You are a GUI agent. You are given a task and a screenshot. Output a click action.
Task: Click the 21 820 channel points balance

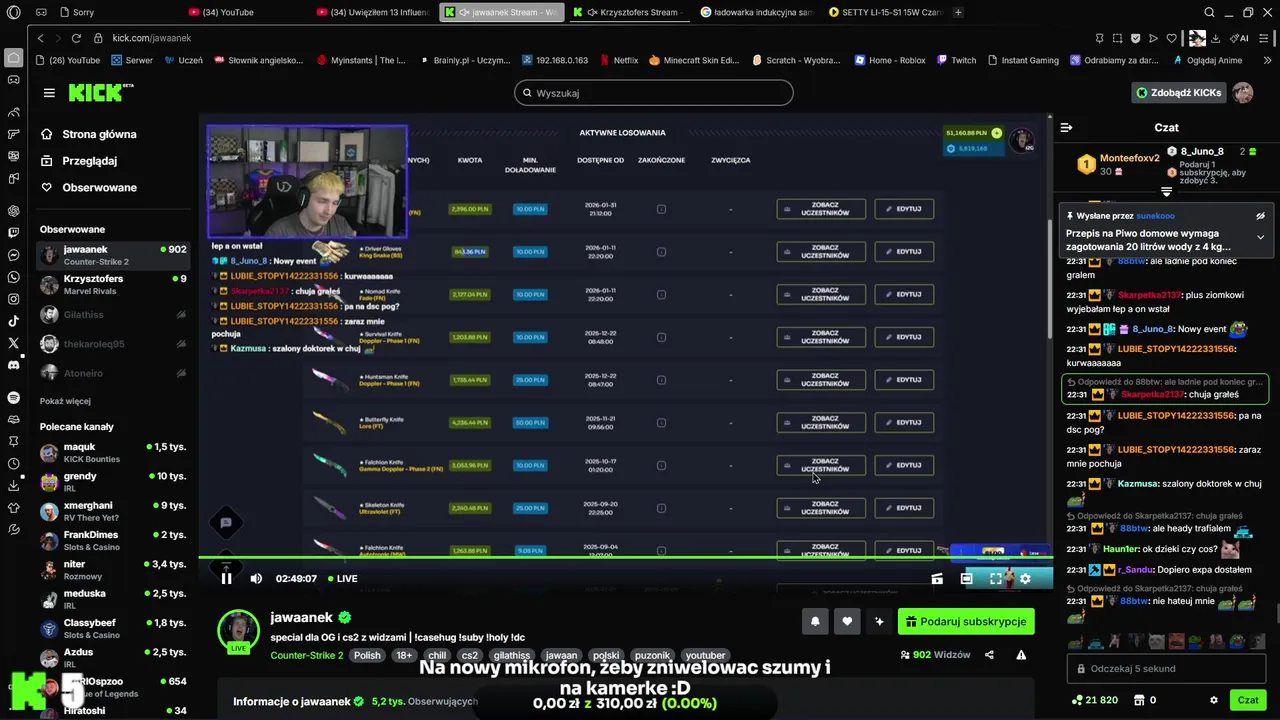[1094, 700]
